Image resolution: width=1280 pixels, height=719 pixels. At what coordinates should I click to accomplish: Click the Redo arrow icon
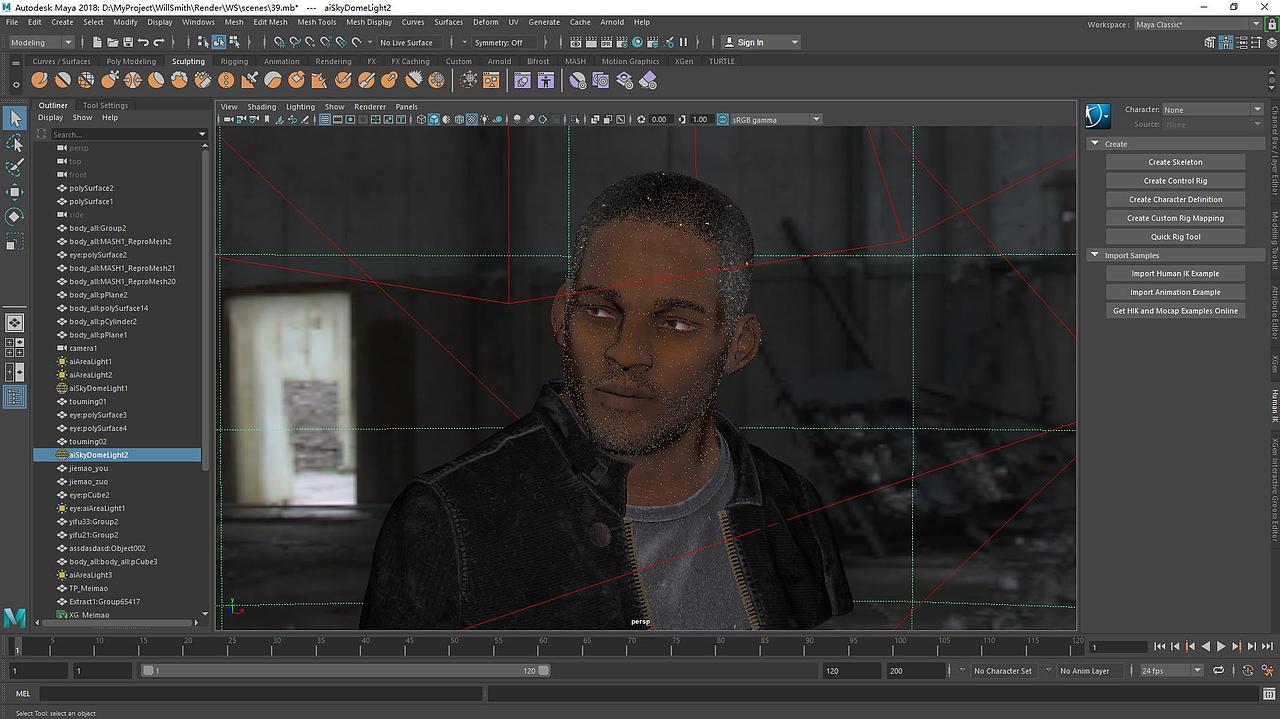pos(158,42)
